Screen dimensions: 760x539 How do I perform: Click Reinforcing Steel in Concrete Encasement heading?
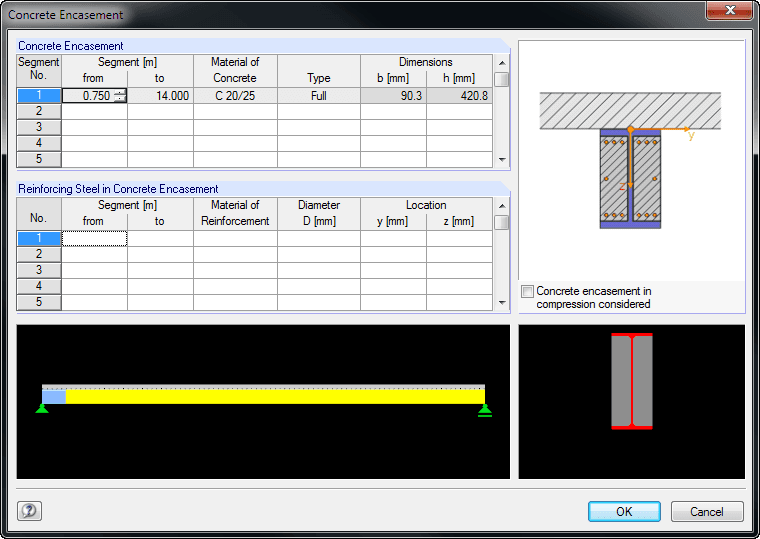click(x=118, y=189)
